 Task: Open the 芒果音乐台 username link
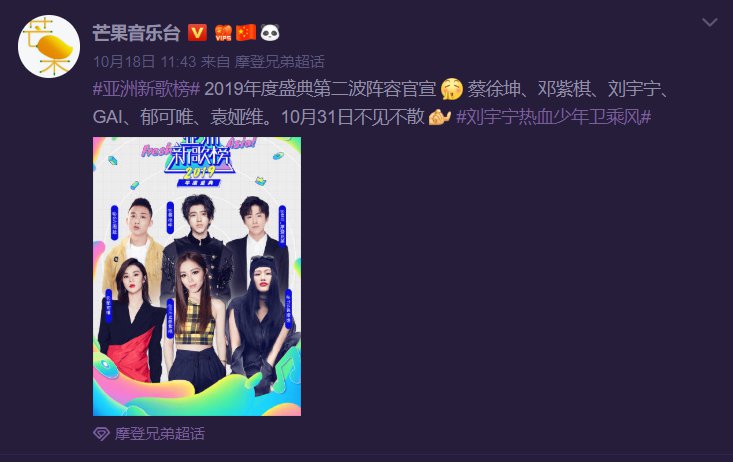click(x=136, y=33)
